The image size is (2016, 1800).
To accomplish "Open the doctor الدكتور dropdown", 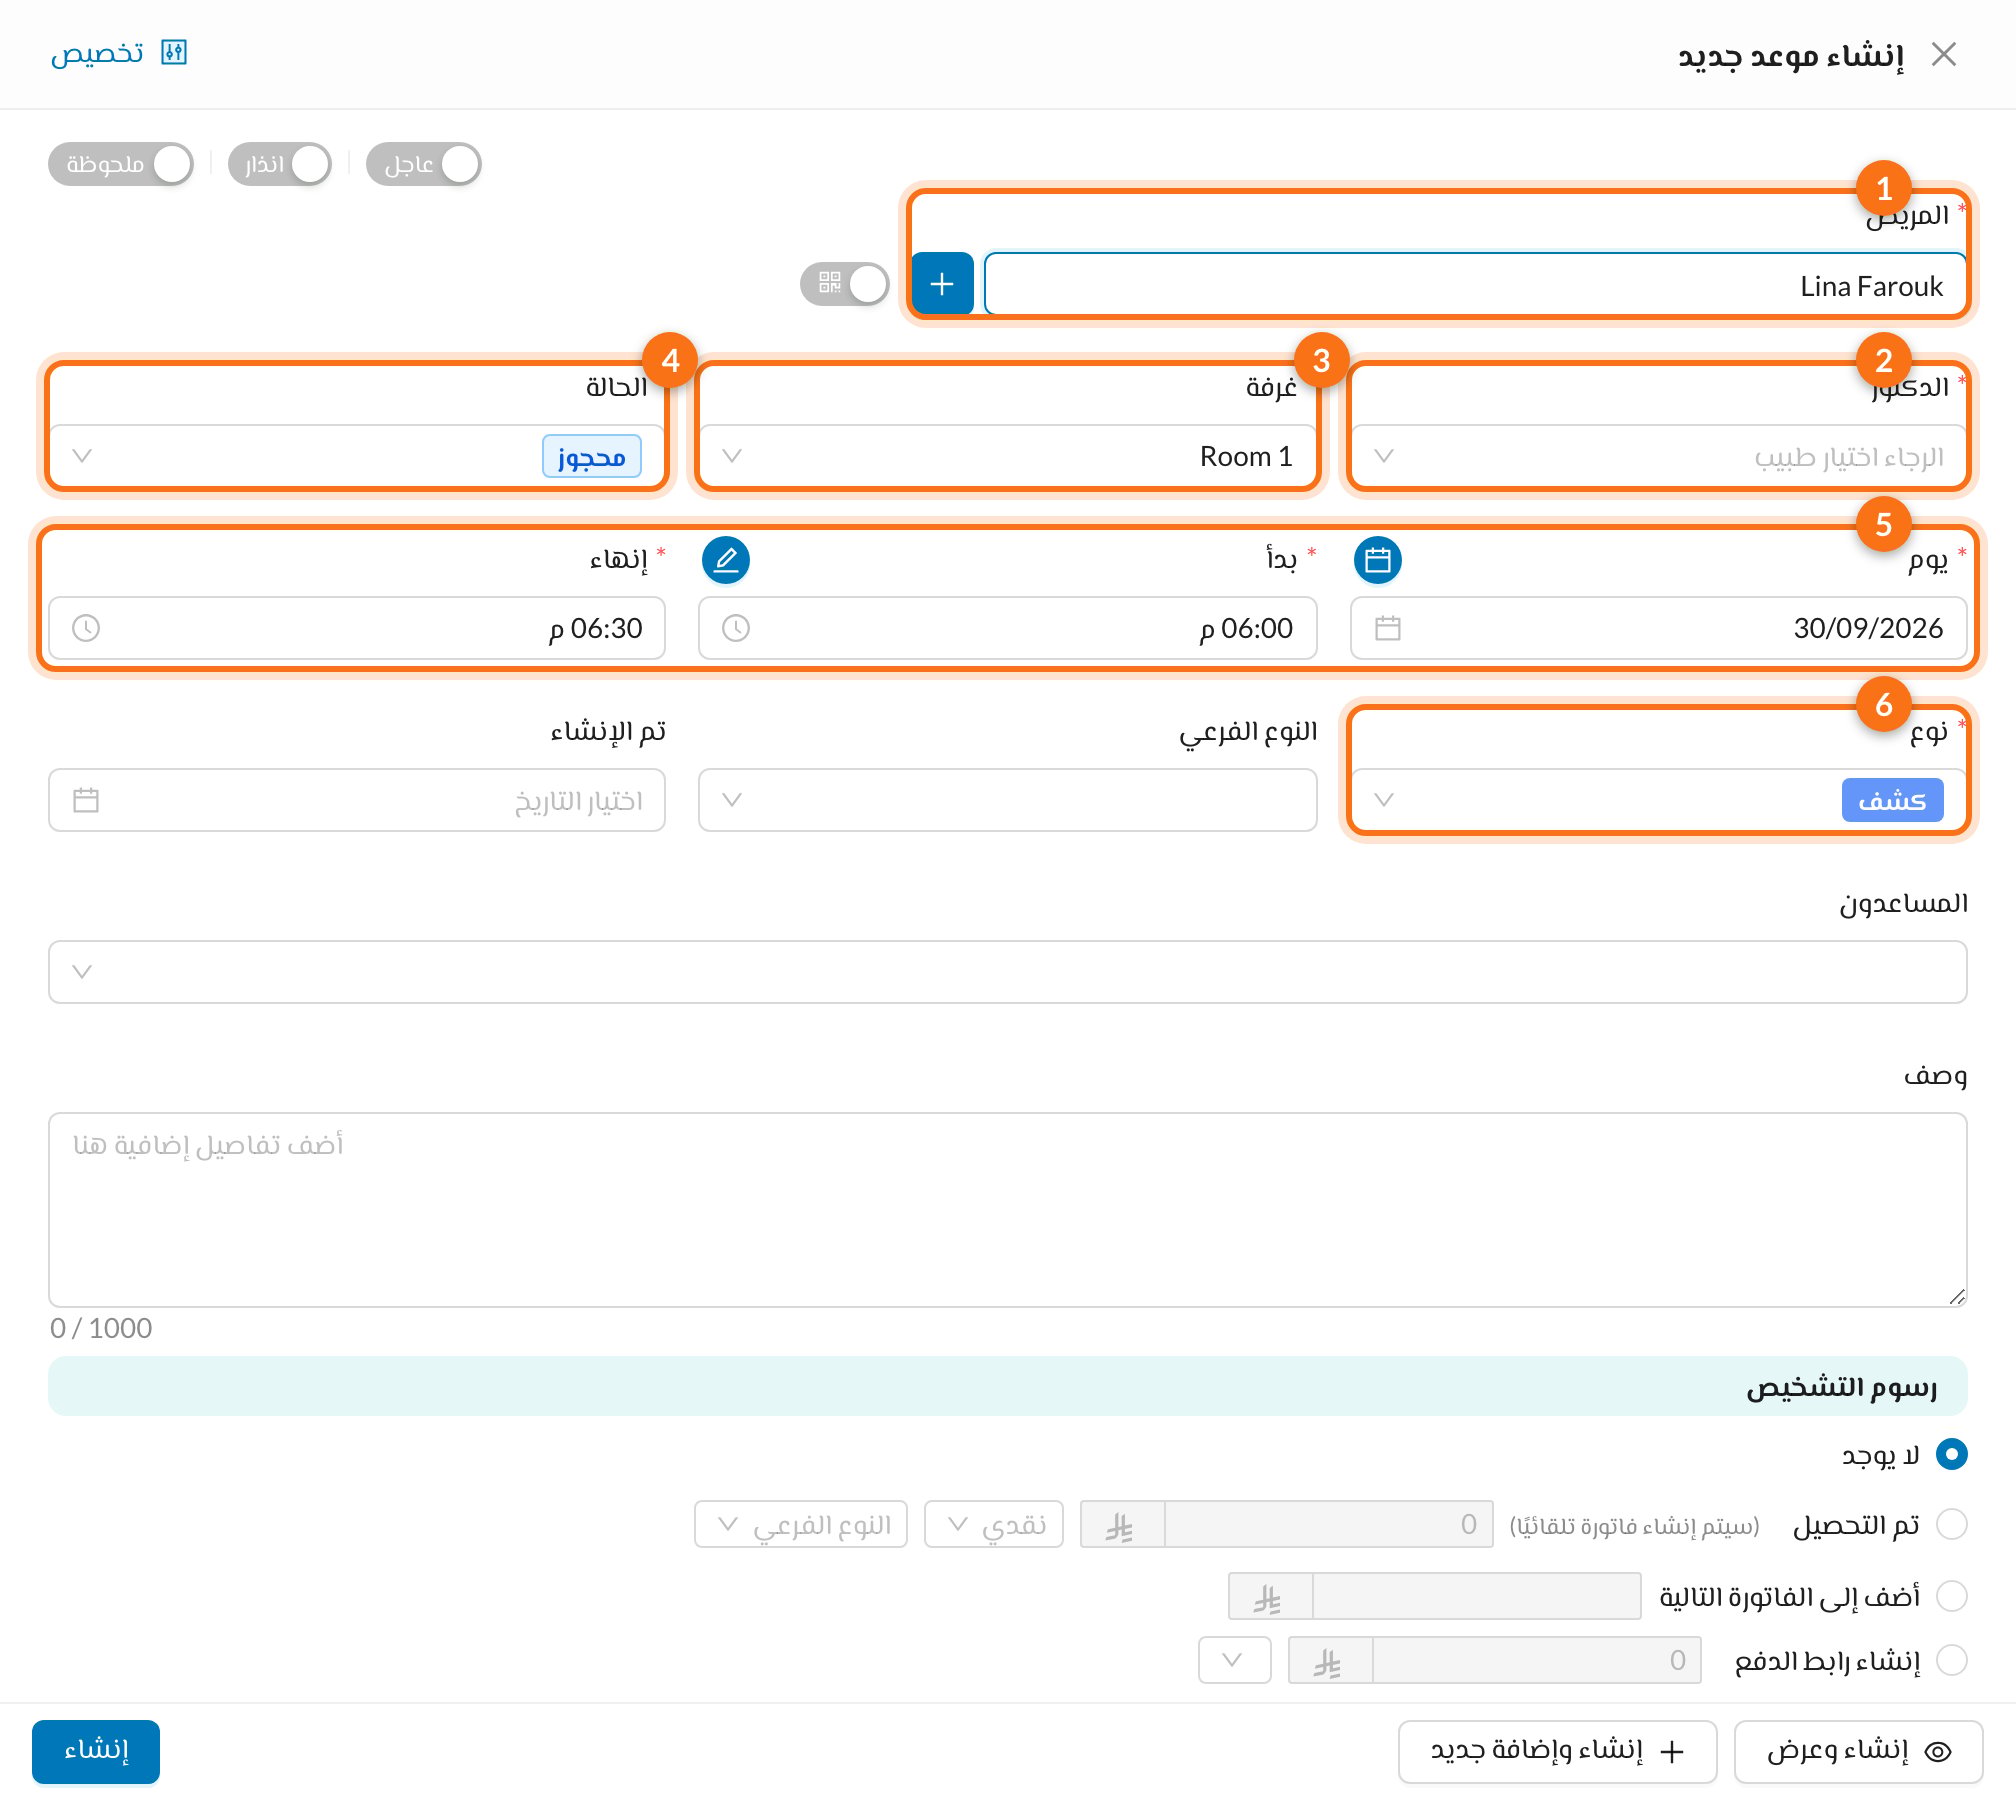I will point(1658,456).
